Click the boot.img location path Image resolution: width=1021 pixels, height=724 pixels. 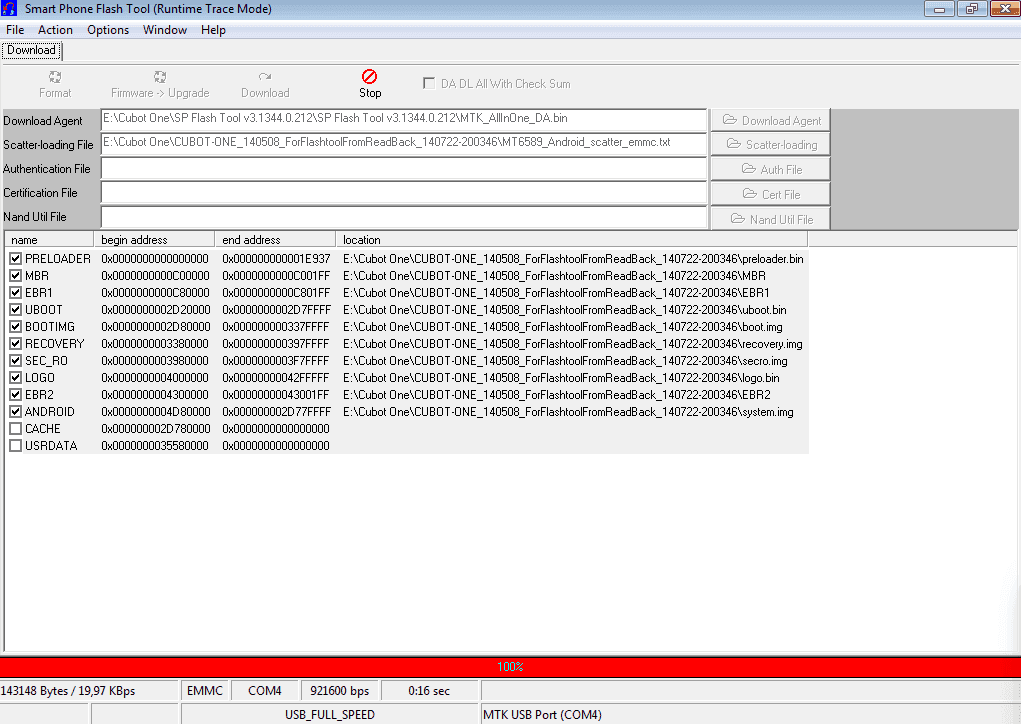[563, 327]
